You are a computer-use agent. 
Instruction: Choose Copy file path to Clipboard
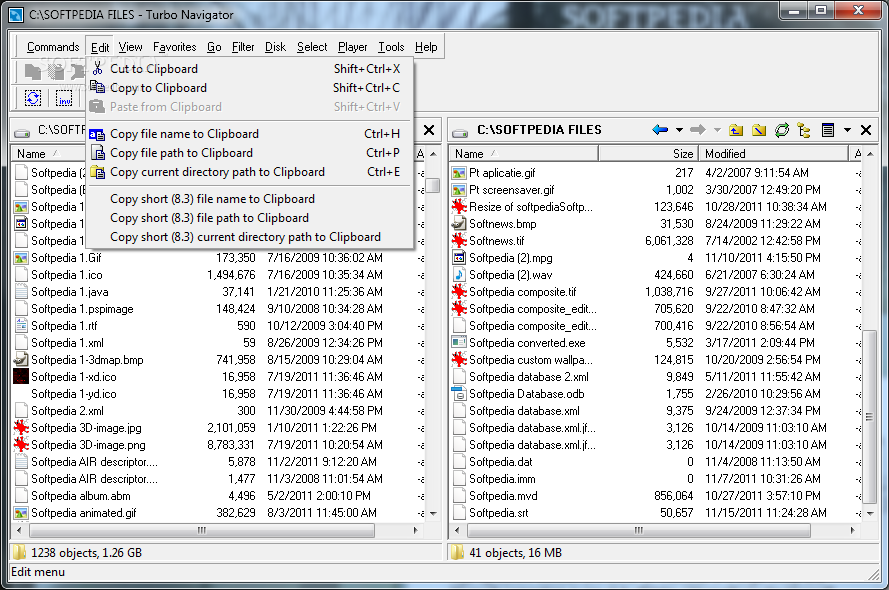click(249, 153)
